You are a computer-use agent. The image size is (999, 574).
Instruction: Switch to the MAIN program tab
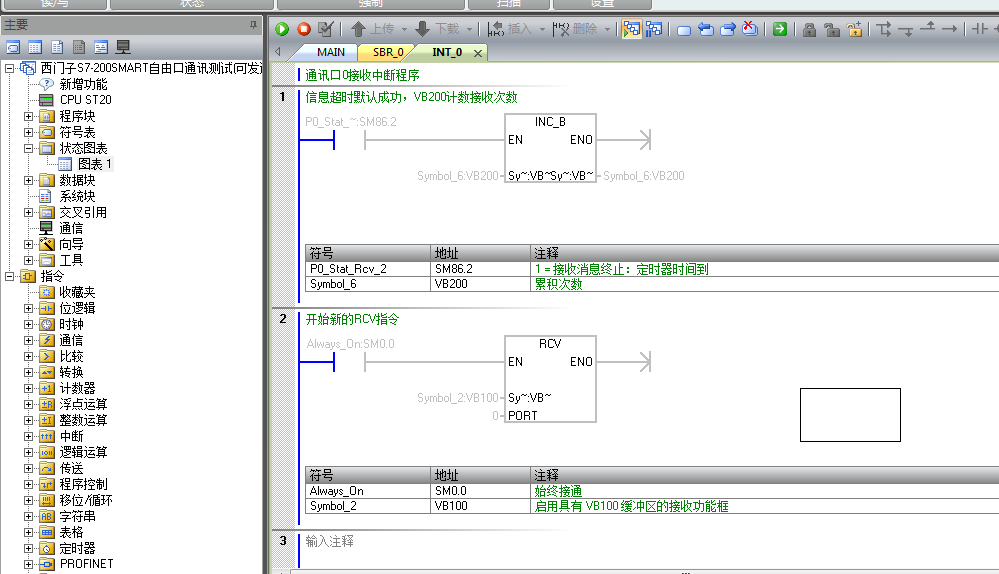point(330,52)
